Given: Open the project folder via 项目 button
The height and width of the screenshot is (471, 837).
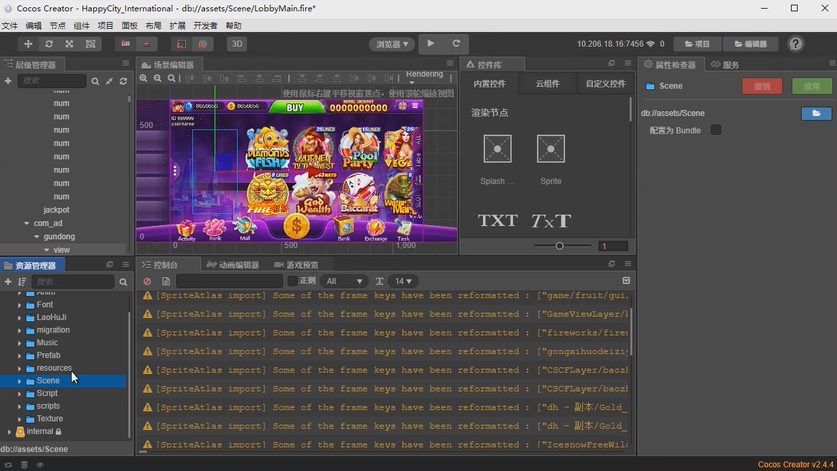Looking at the screenshot, I should point(697,44).
